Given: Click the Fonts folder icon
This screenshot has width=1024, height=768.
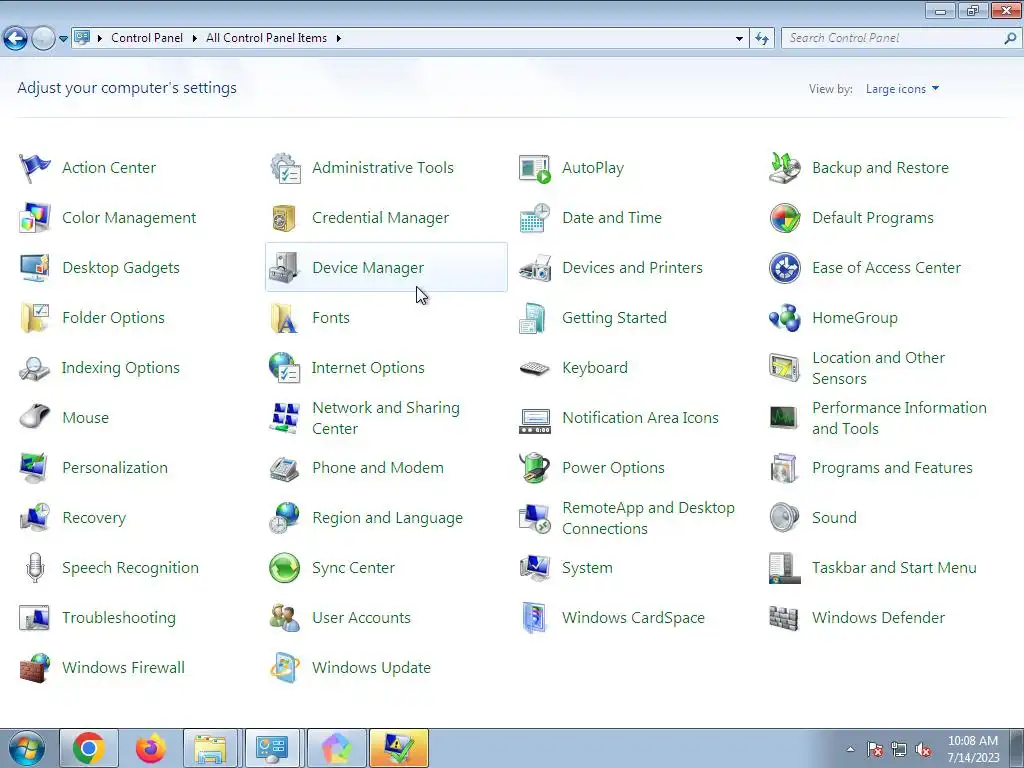Looking at the screenshot, I should point(285,317).
